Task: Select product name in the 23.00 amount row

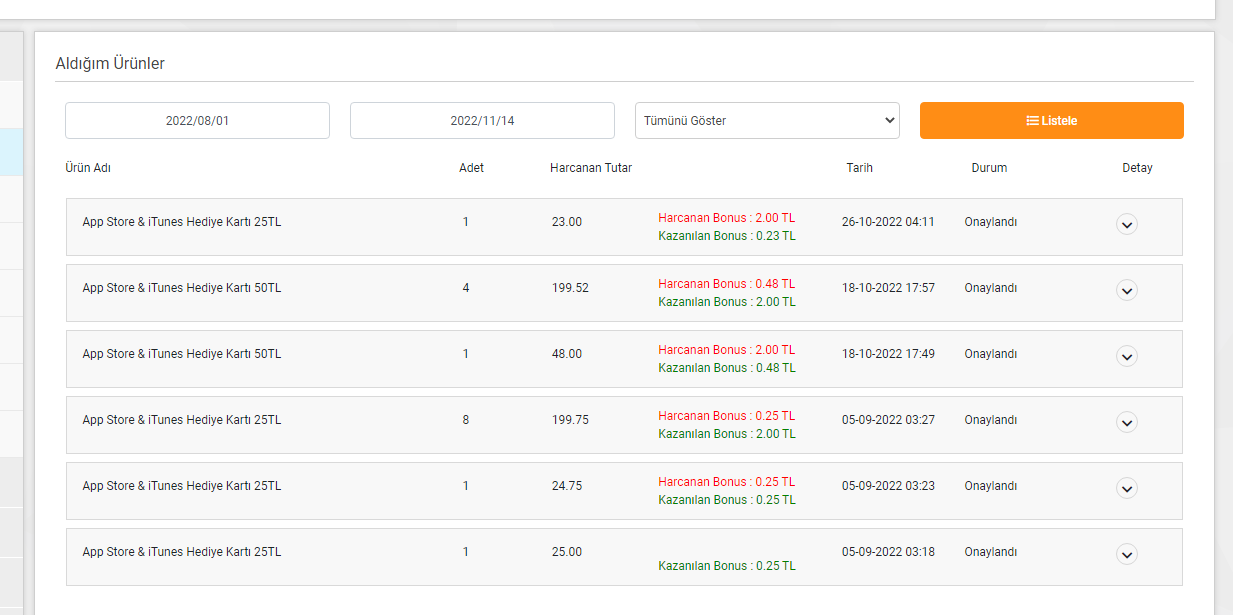Action: coord(182,222)
